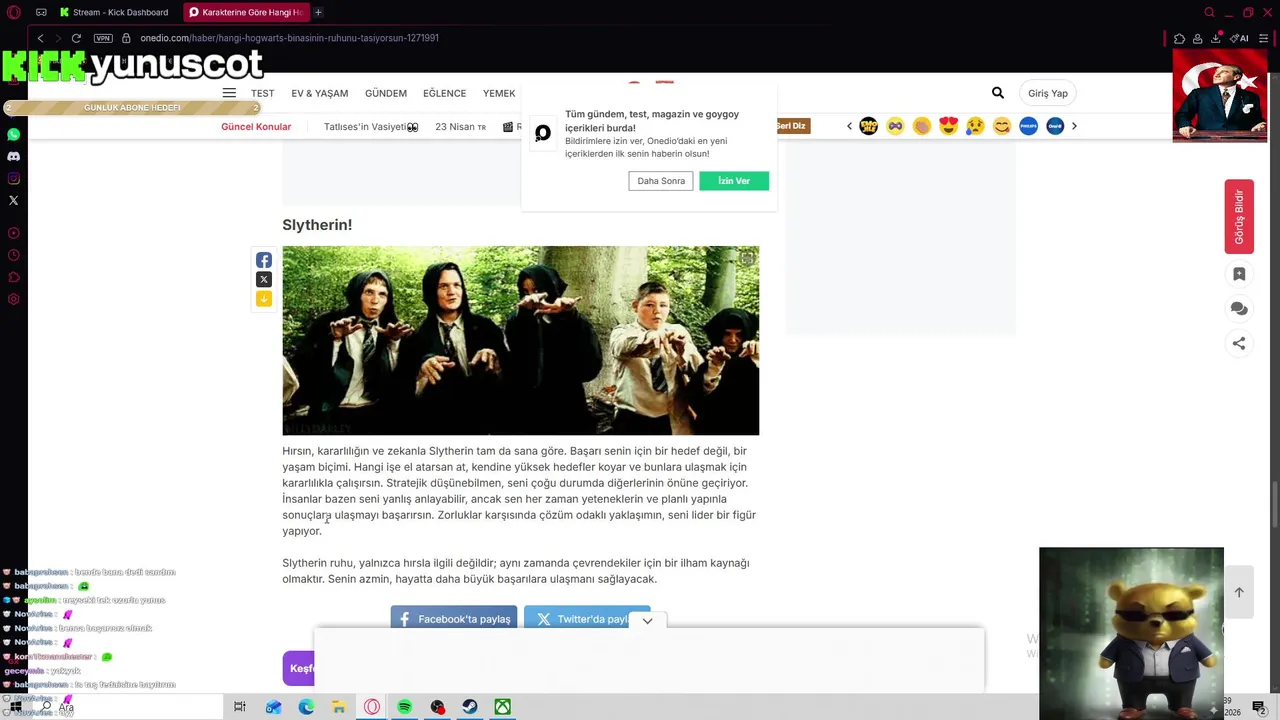Click the yellow down-arrow share icon

click(x=264, y=299)
